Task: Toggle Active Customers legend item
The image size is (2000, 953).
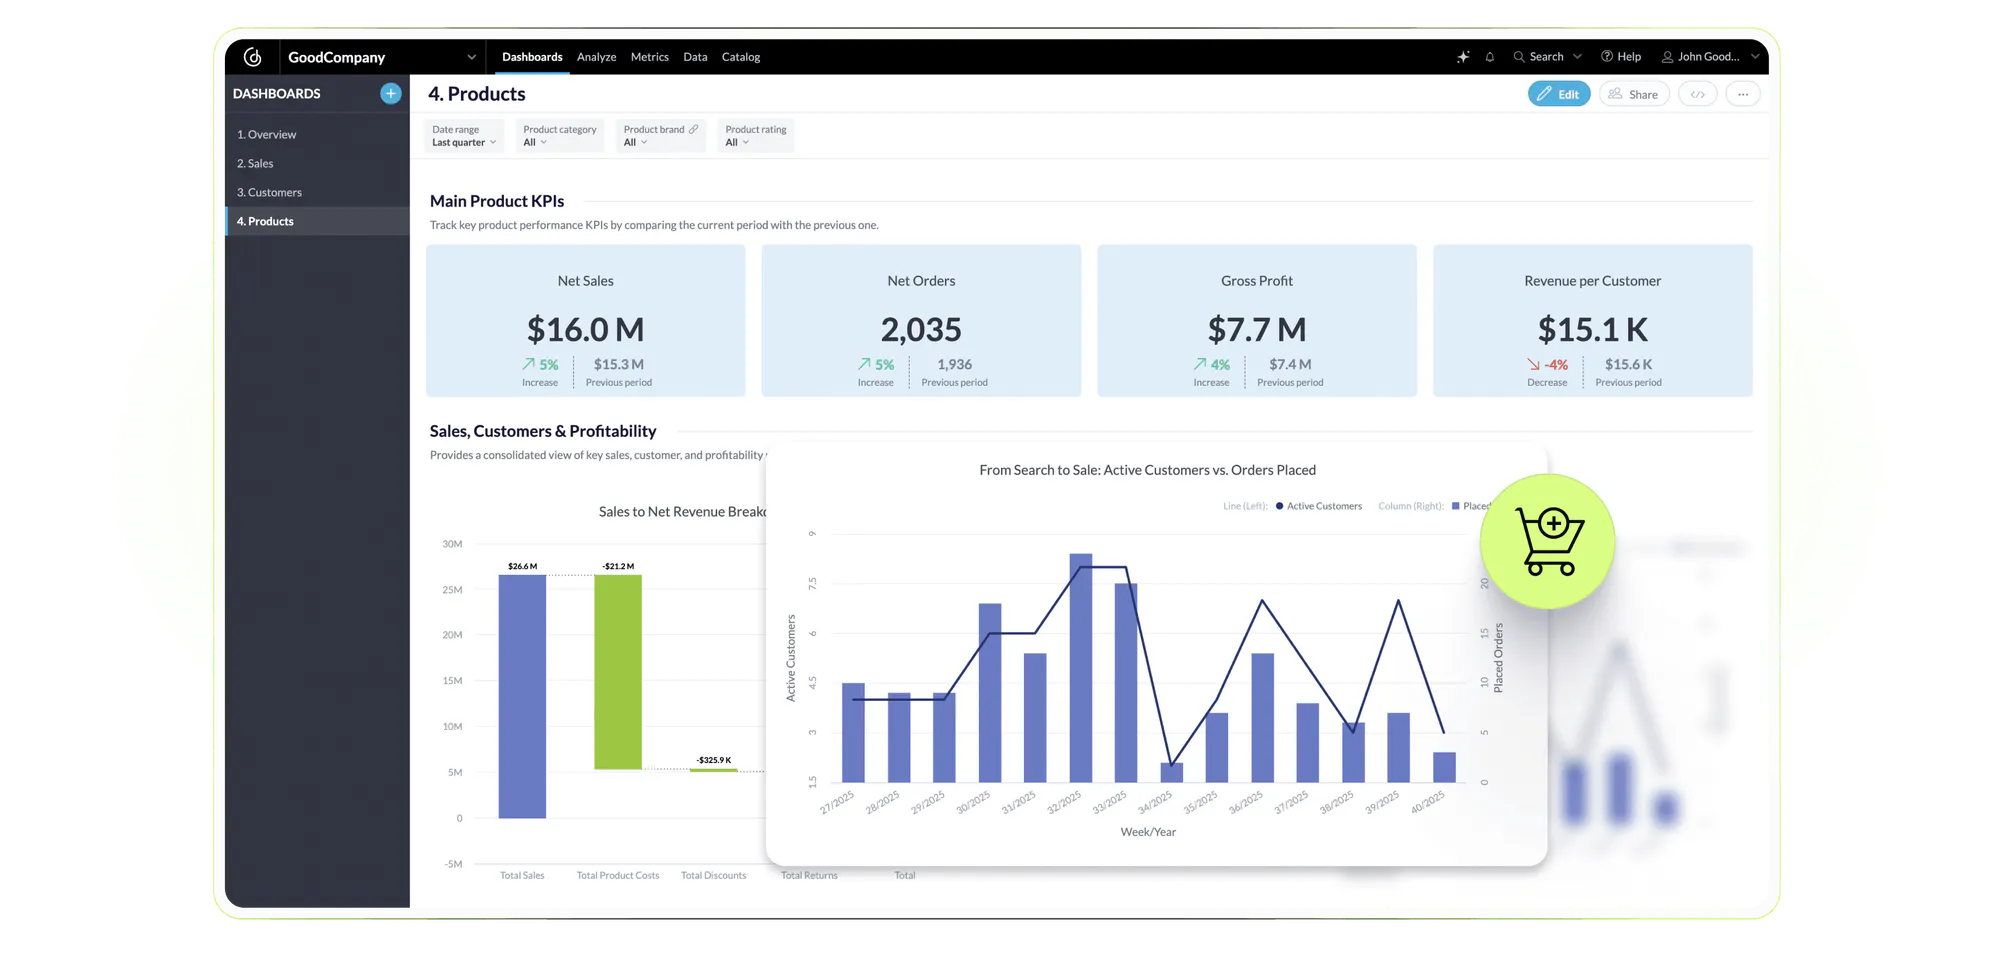Action: tap(1319, 506)
